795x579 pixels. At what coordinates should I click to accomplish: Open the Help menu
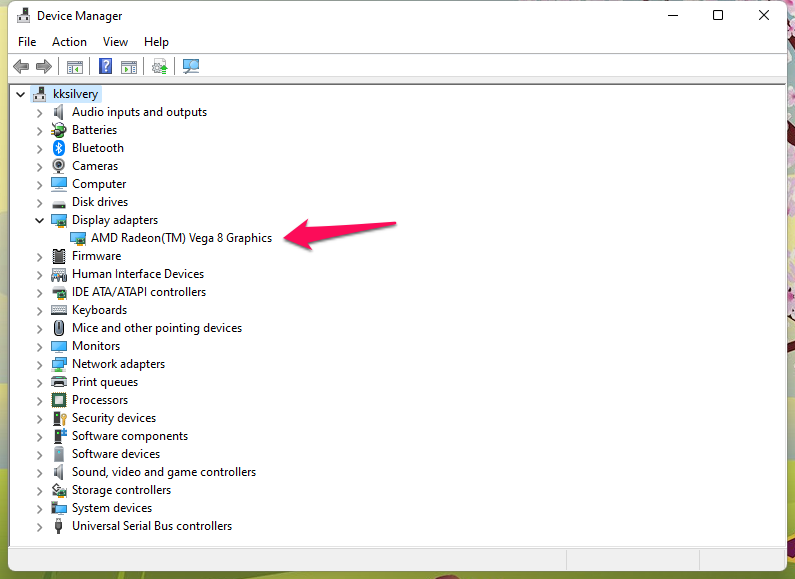pos(156,42)
